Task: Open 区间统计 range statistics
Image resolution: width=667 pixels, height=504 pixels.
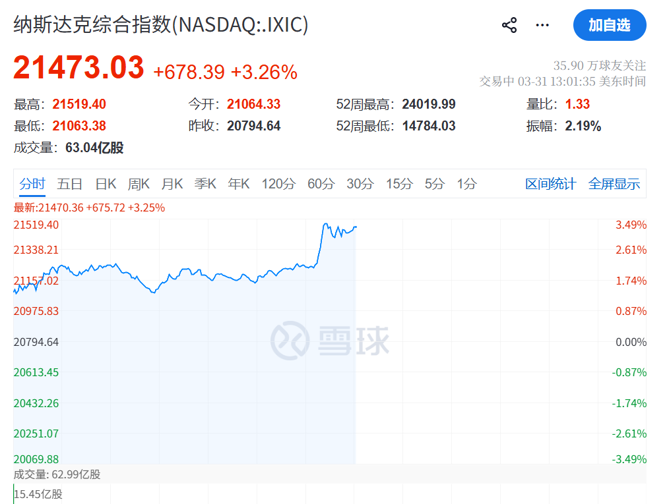Action: point(551,184)
